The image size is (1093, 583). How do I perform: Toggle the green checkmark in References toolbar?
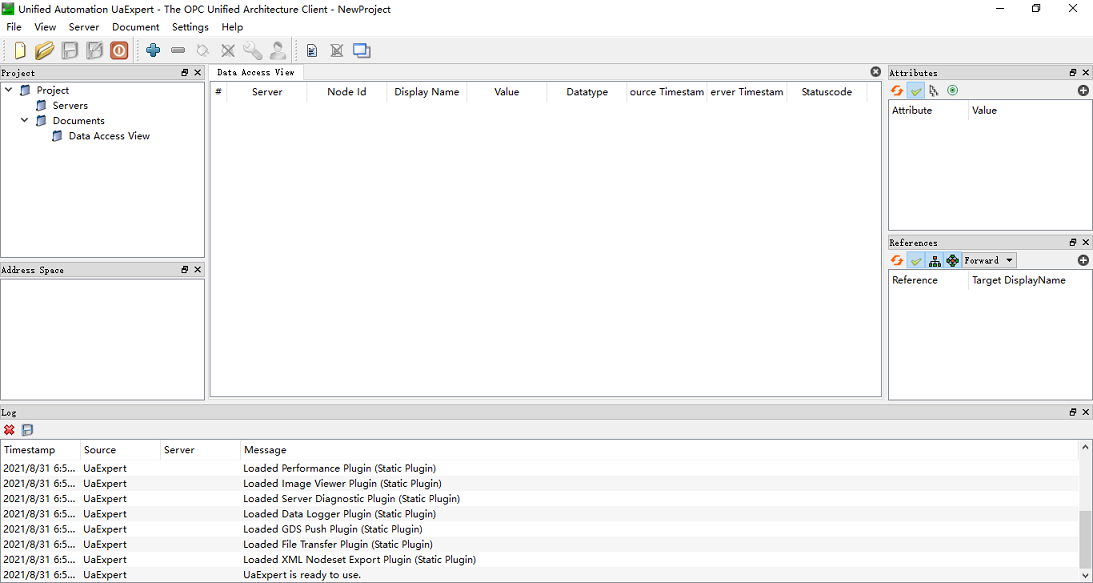[x=916, y=260]
